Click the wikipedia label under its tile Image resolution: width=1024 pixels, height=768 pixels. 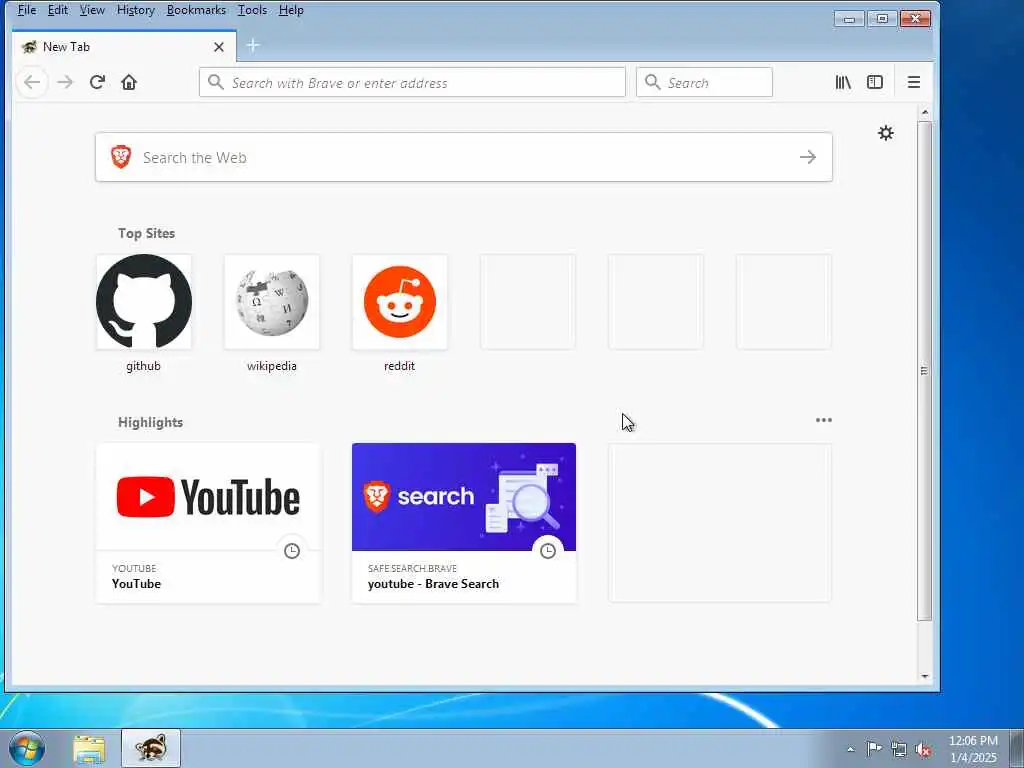(x=272, y=366)
